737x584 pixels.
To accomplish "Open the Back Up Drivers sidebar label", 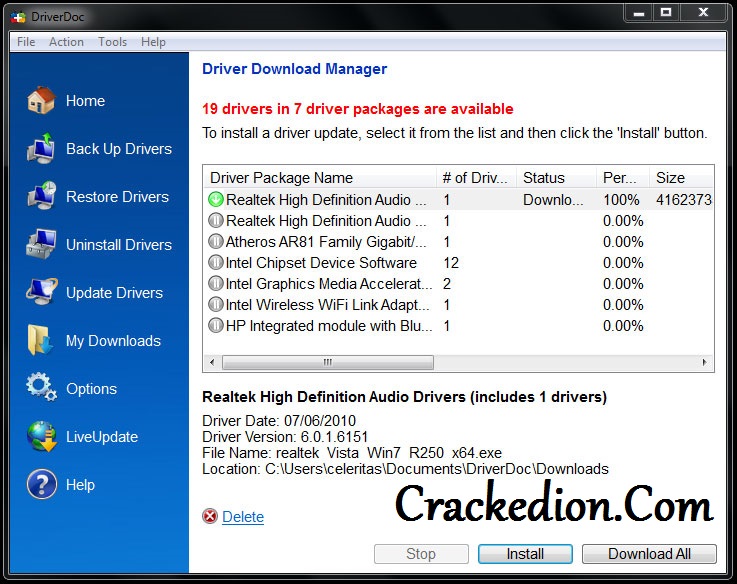I will [x=119, y=149].
